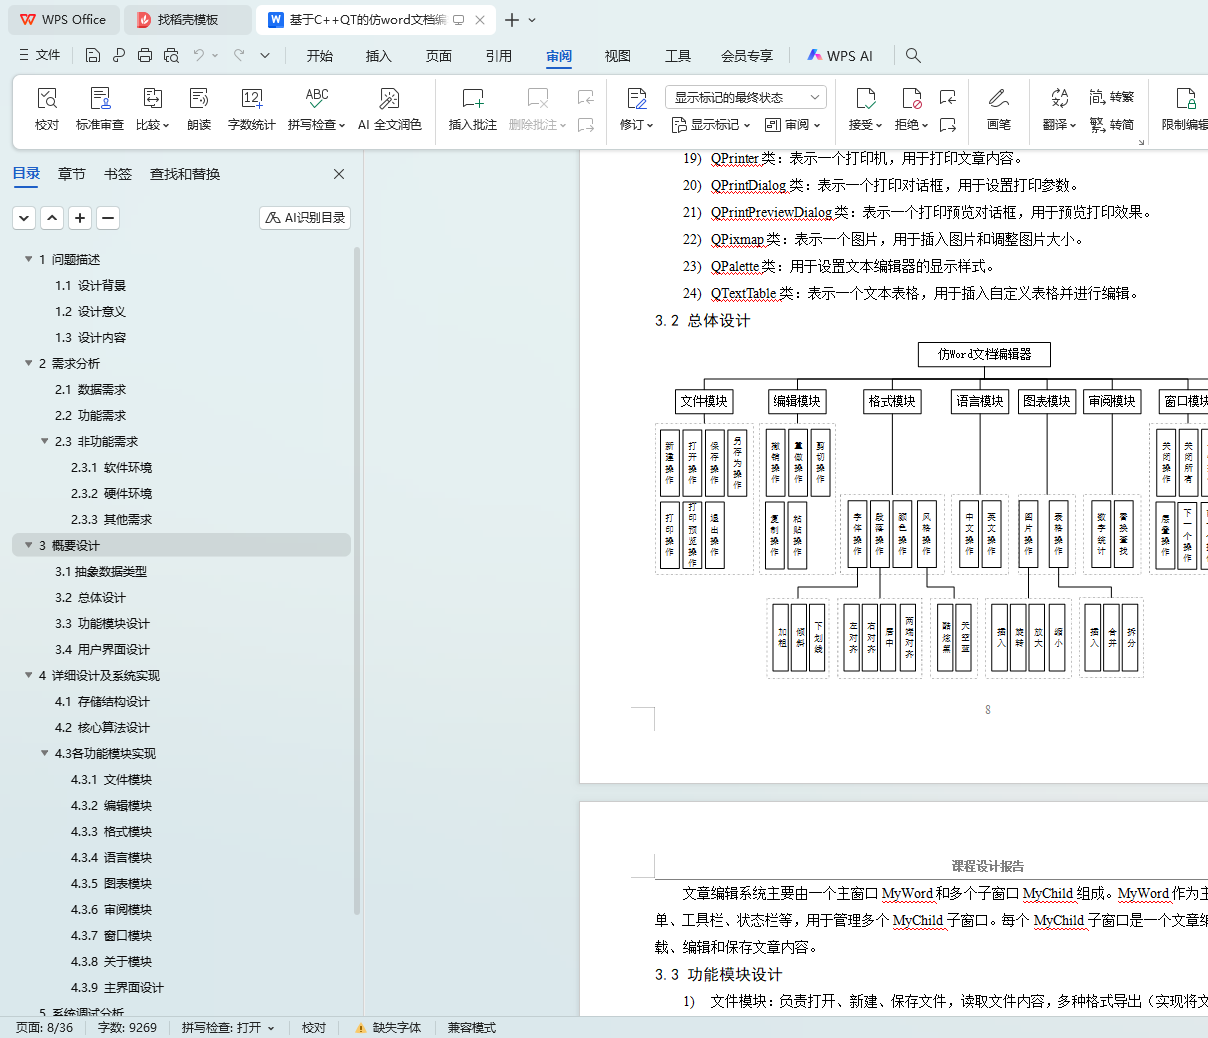
Task: Click the 拼写检查: 打开 status bar item
Action: point(228,1028)
